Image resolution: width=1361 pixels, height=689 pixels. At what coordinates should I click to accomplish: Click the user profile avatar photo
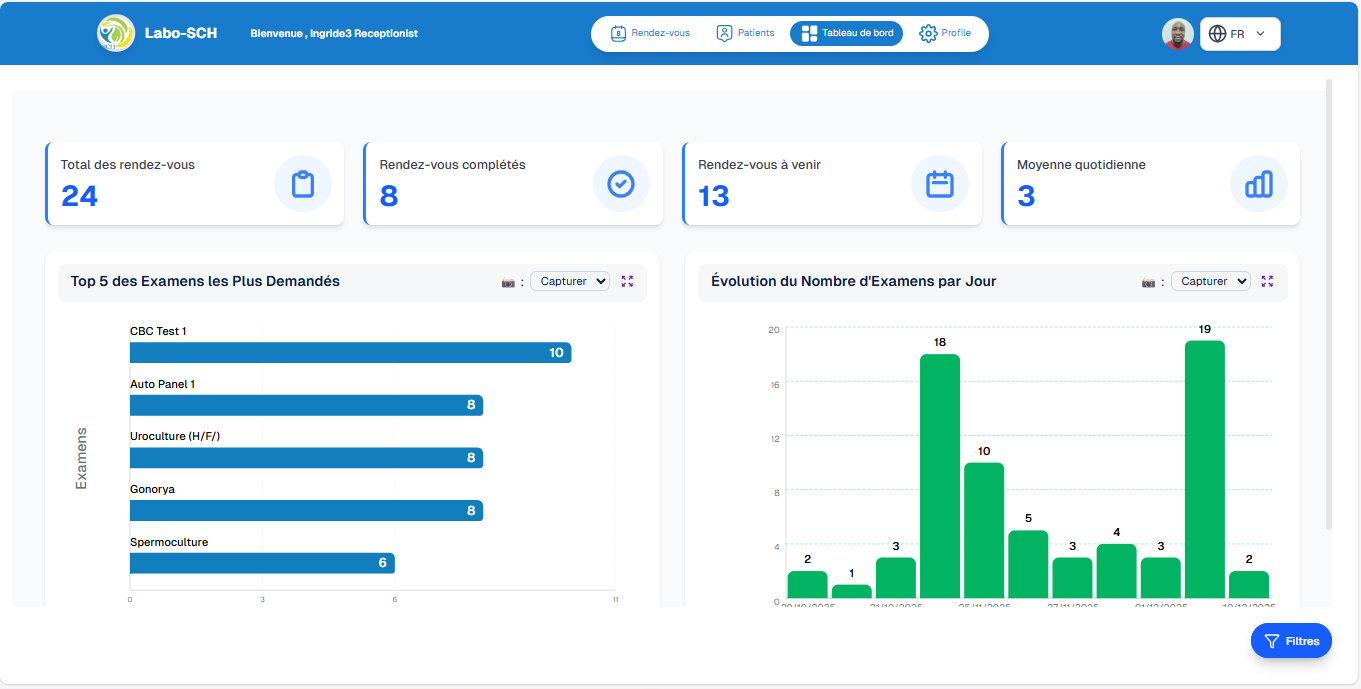pos(1177,33)
